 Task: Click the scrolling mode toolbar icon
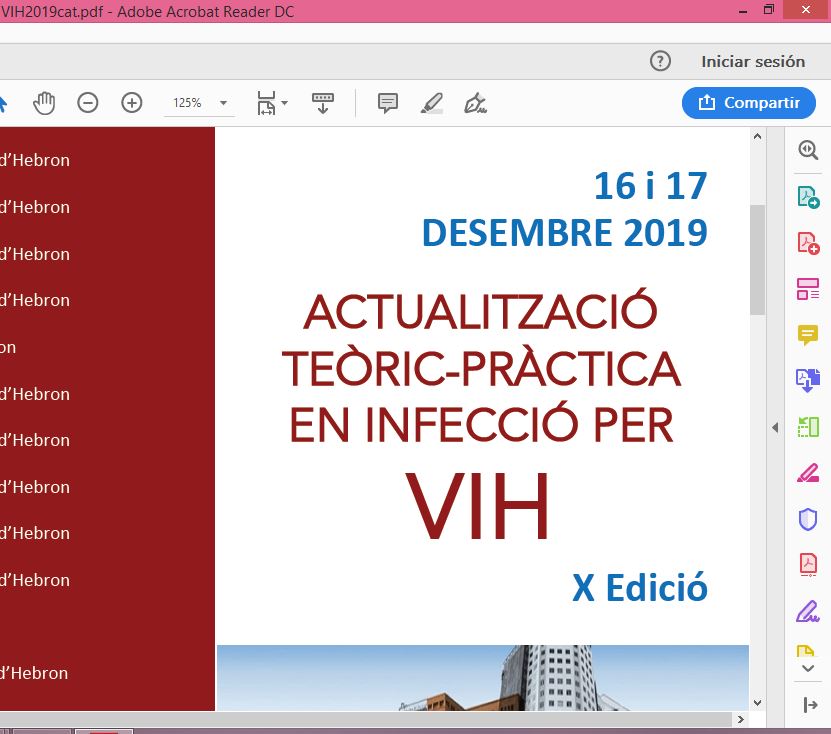323,103
